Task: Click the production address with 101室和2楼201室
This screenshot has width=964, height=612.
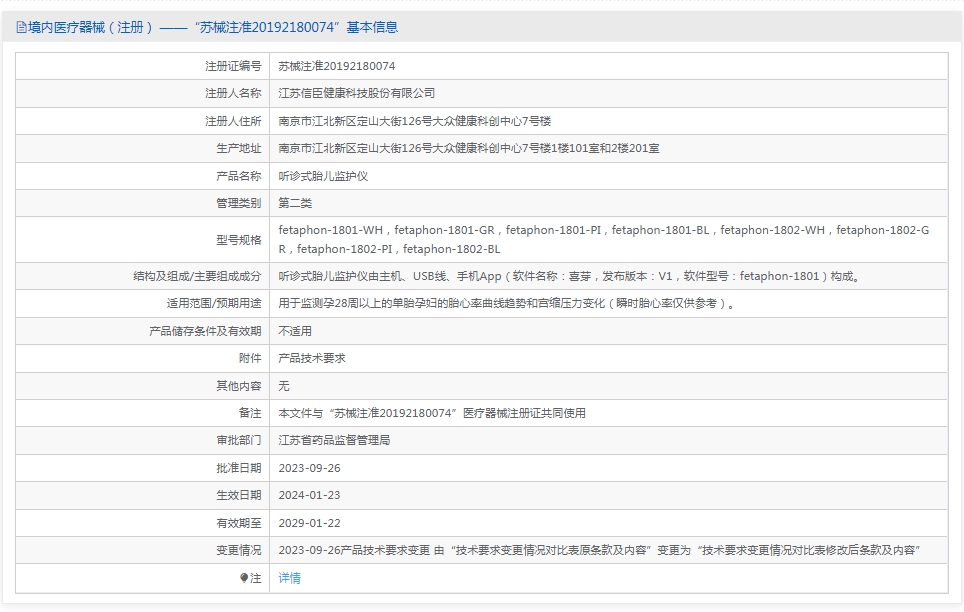Action: click(469, 148)
